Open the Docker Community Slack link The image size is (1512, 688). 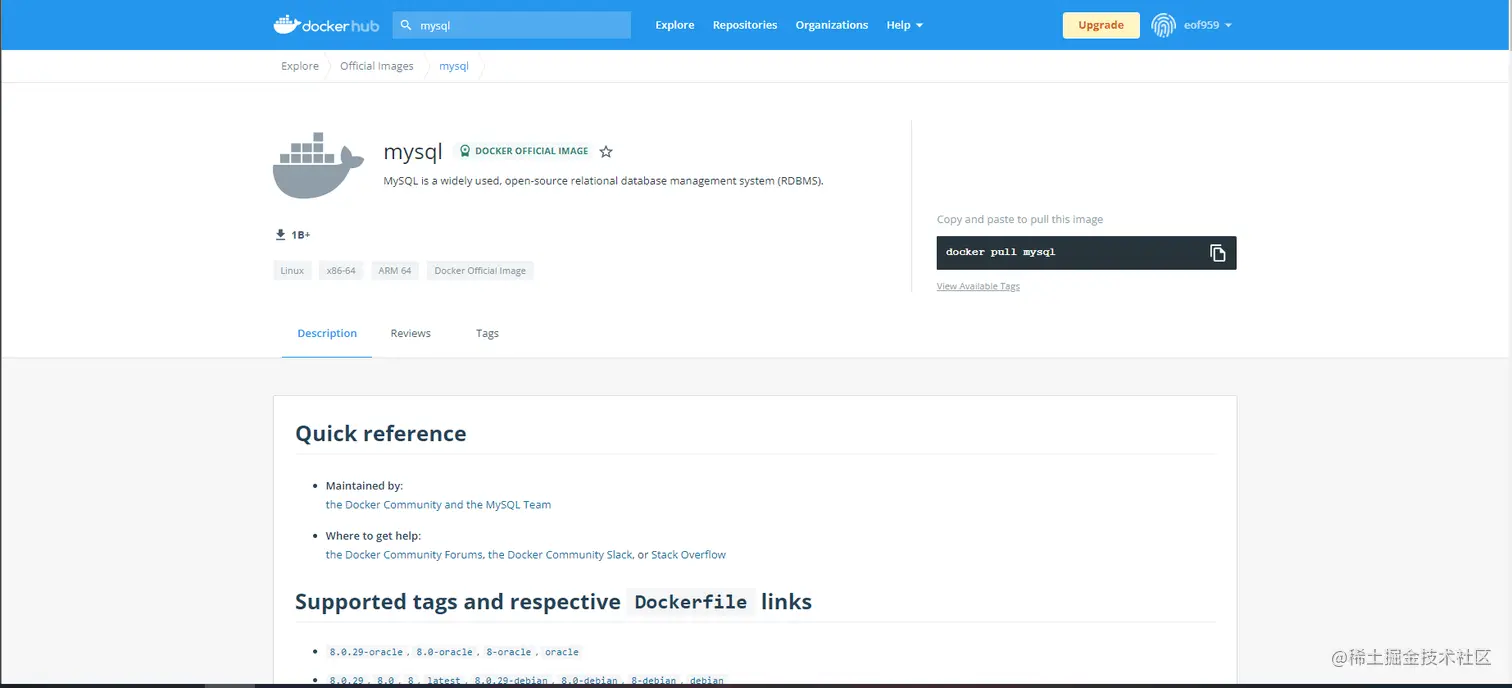point(560,555)
